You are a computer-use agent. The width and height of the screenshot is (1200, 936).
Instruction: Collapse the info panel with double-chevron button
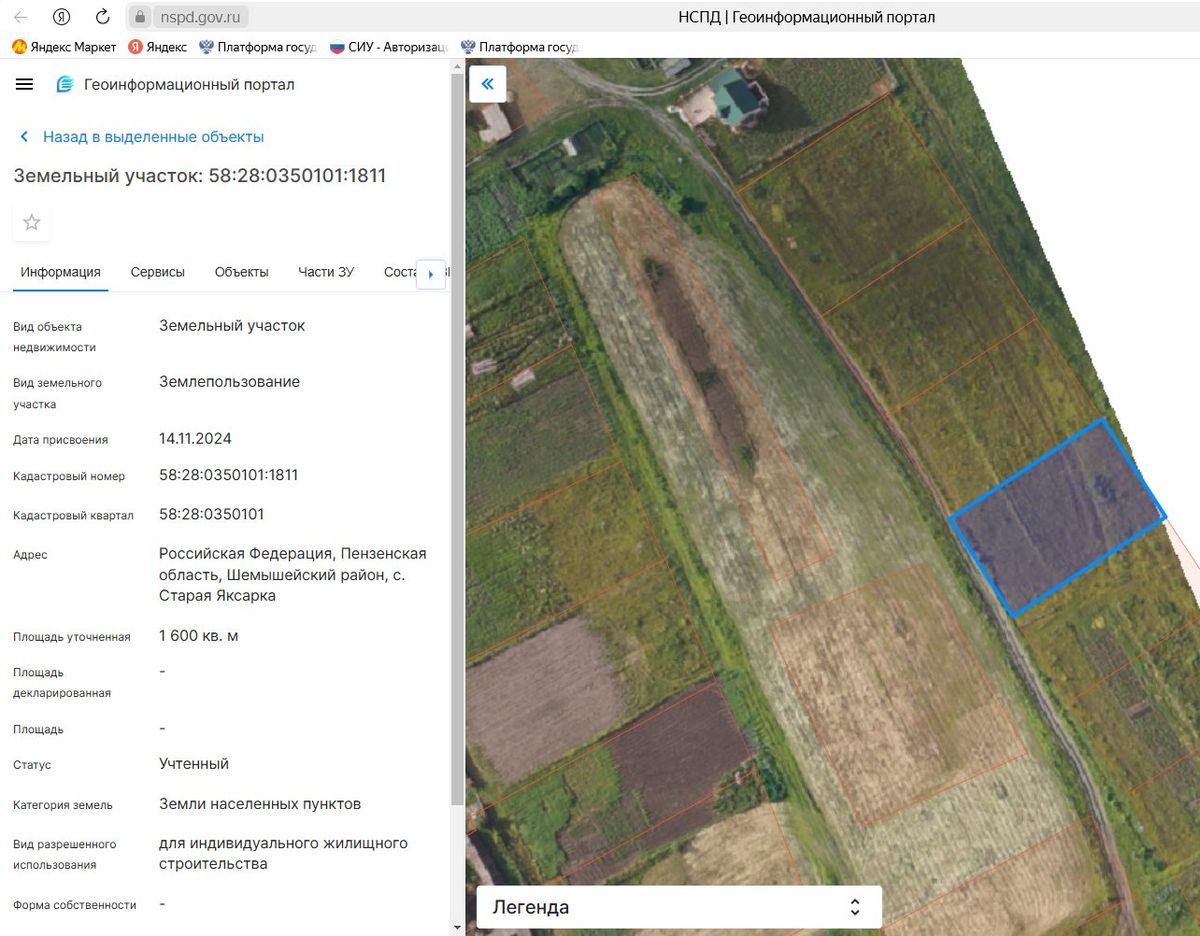tap(487, 84)
